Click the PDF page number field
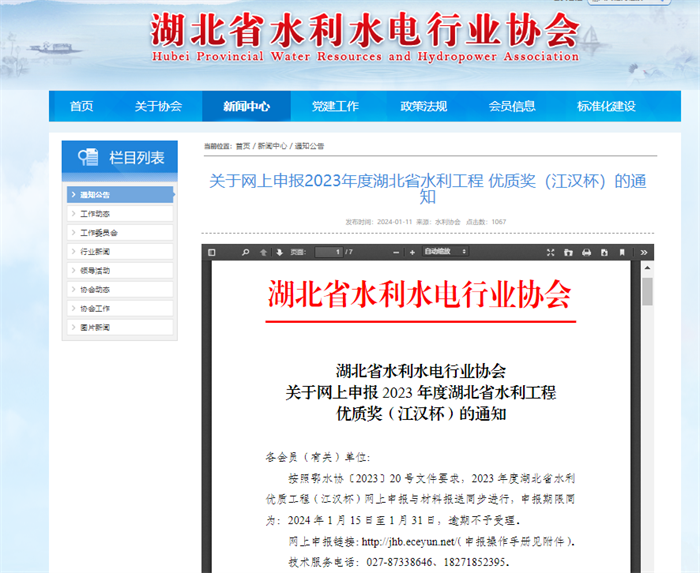 point(329,252)
